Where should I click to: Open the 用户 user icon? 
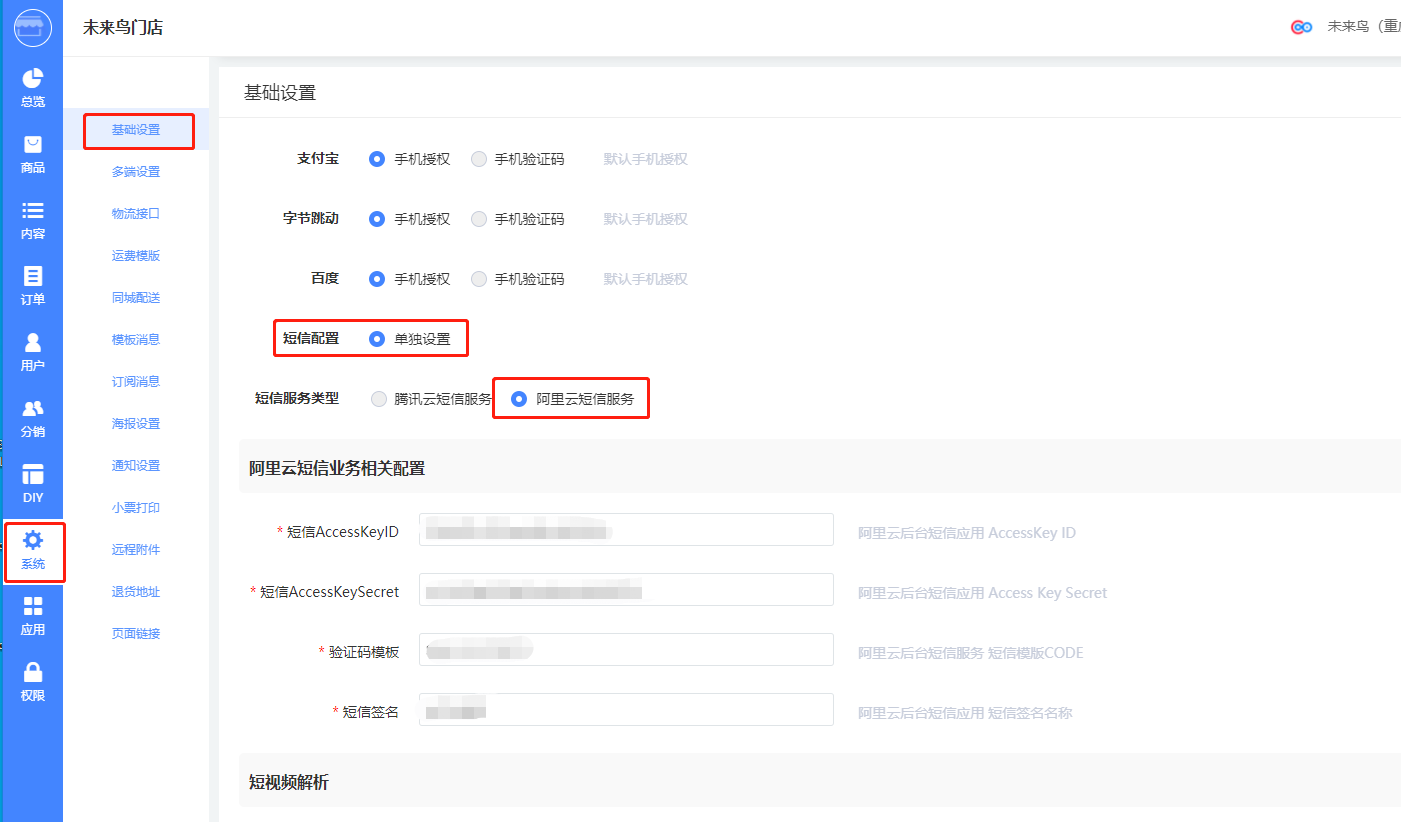click(33, 343)
